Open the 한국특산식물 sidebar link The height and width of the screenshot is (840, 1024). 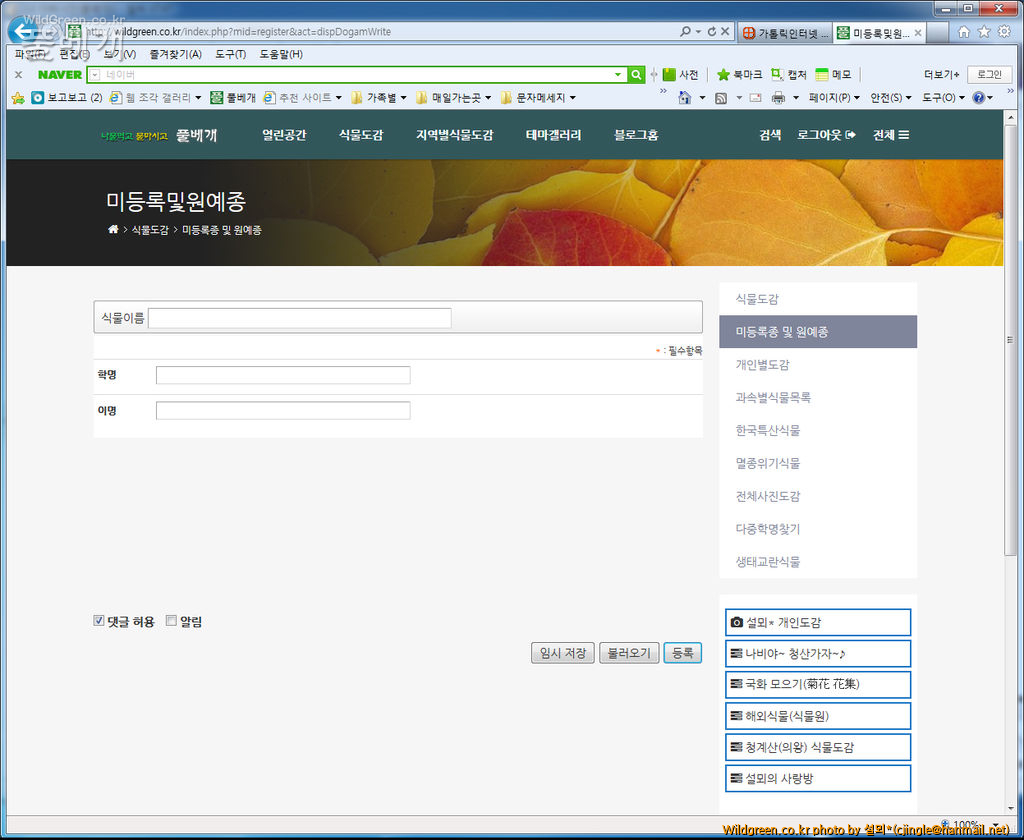click(x=768, y=430)
